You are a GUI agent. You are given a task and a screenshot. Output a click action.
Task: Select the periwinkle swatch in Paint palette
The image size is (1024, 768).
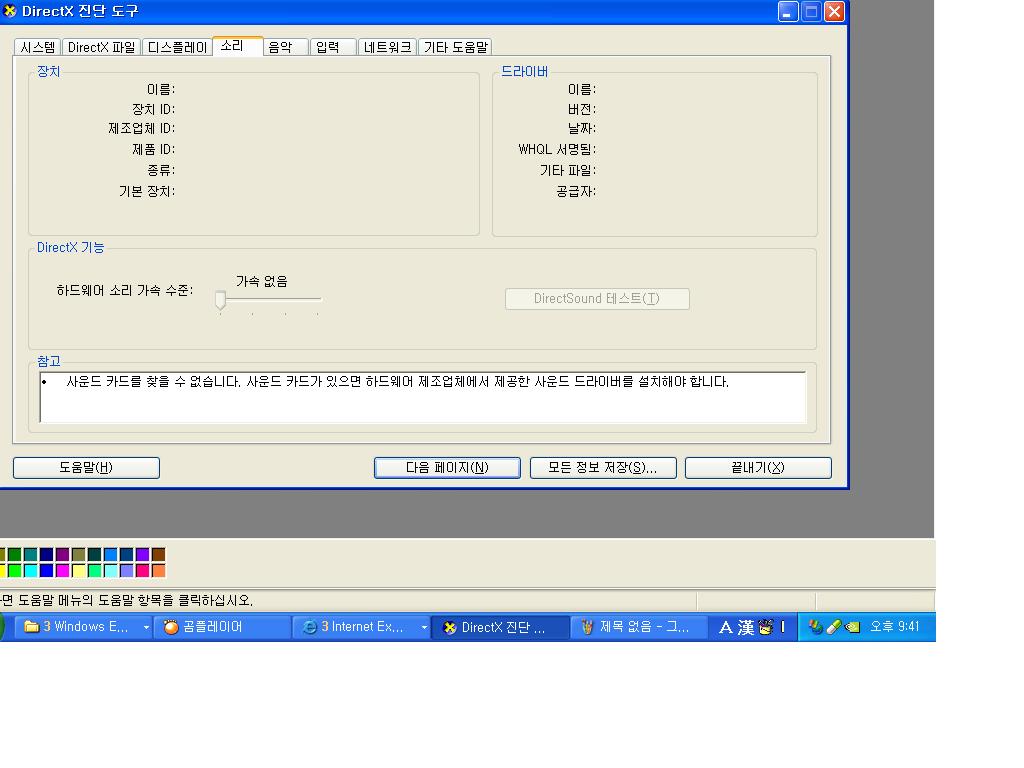click(x=127, y=570)
